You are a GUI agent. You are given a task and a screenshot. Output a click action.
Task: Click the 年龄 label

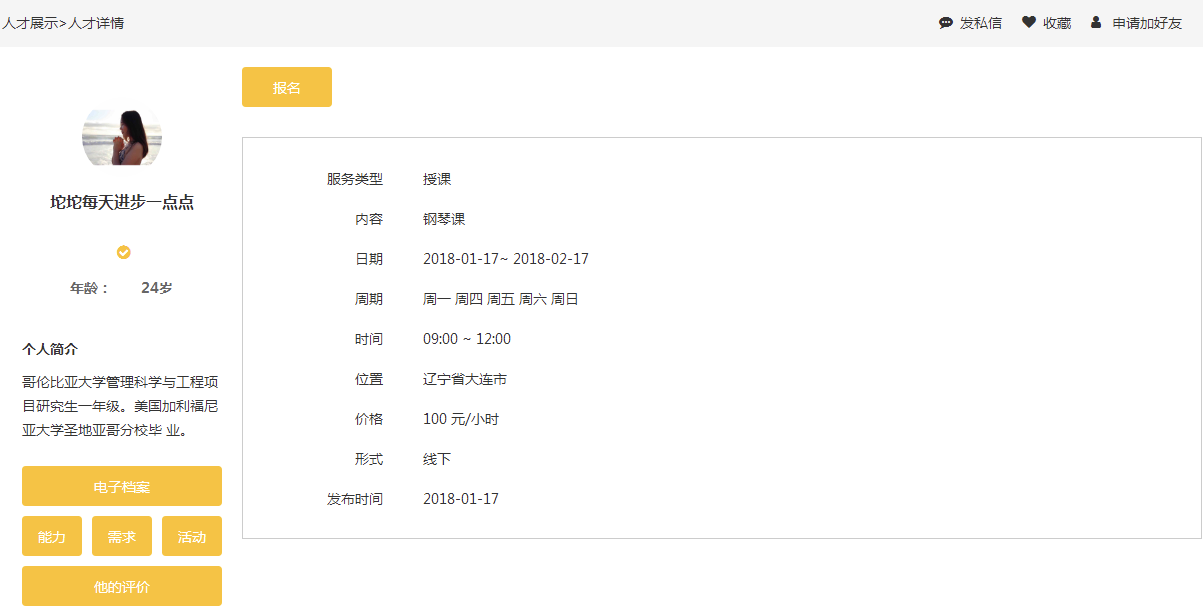pos(89,288)
